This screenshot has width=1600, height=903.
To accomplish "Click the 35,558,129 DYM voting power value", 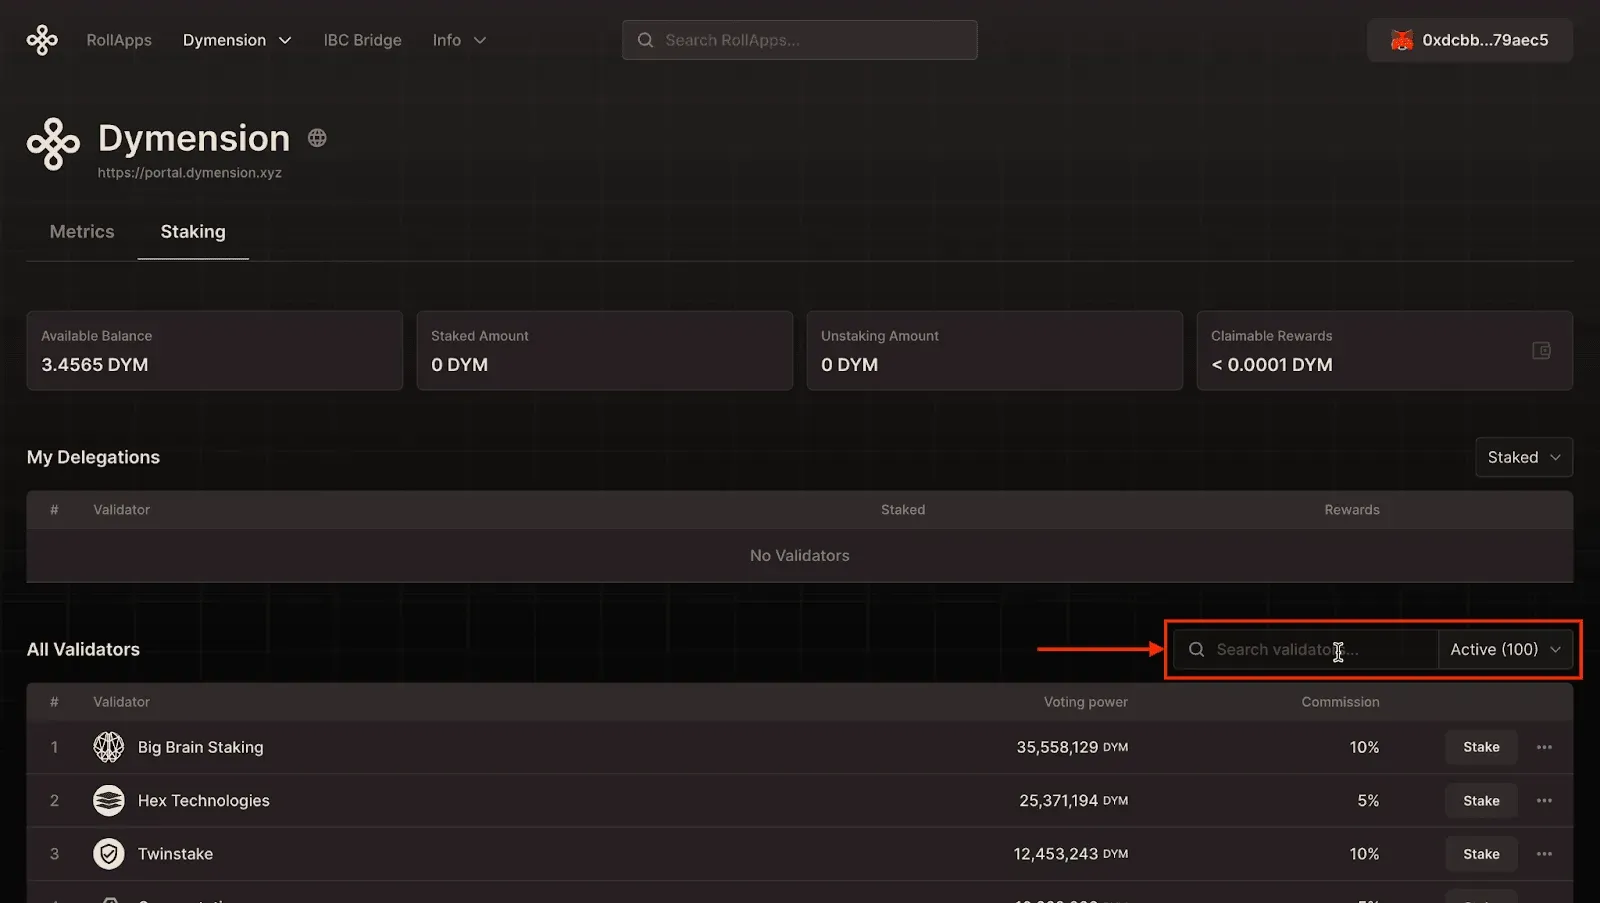I will pyautogui.click(x=1072, y=747).
